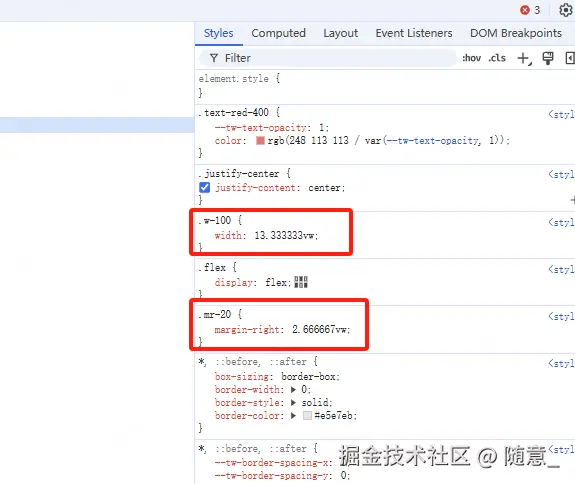The width and height of the screenshot is (575, 484).
Task: Click the border-style value solid
Action: (x=316, y=403)
